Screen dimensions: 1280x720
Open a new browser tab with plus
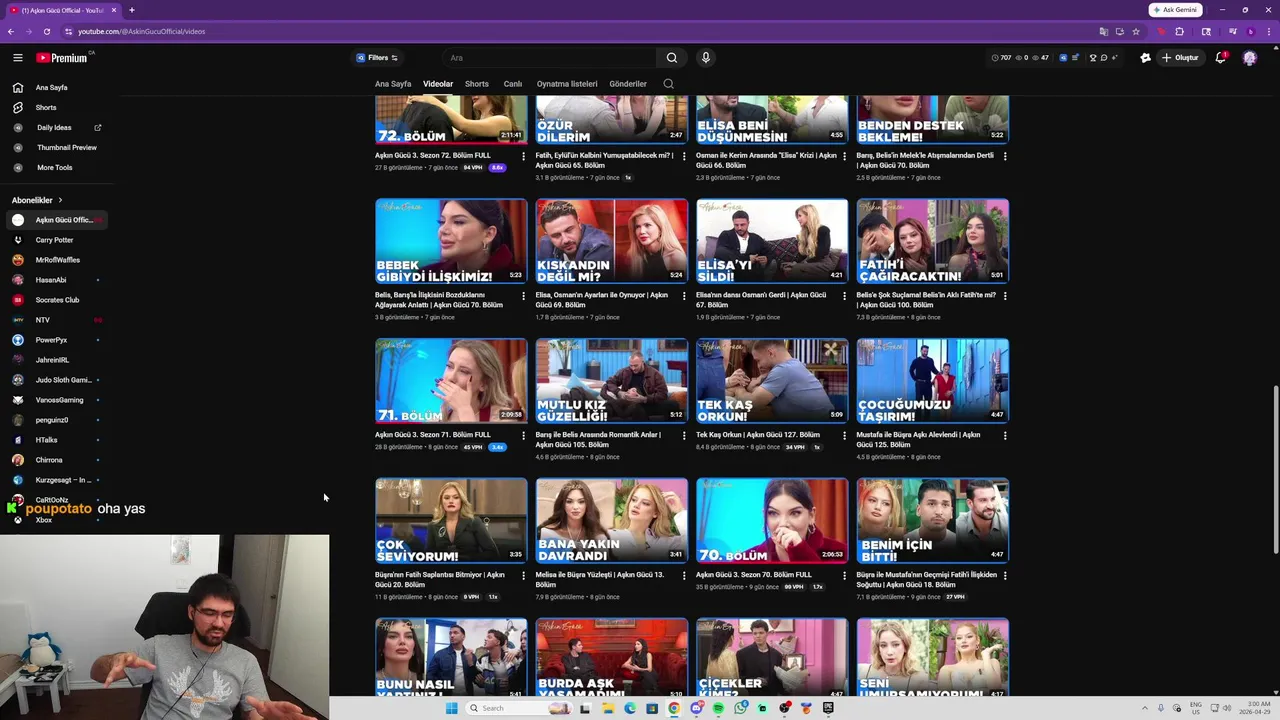(131, 10)
